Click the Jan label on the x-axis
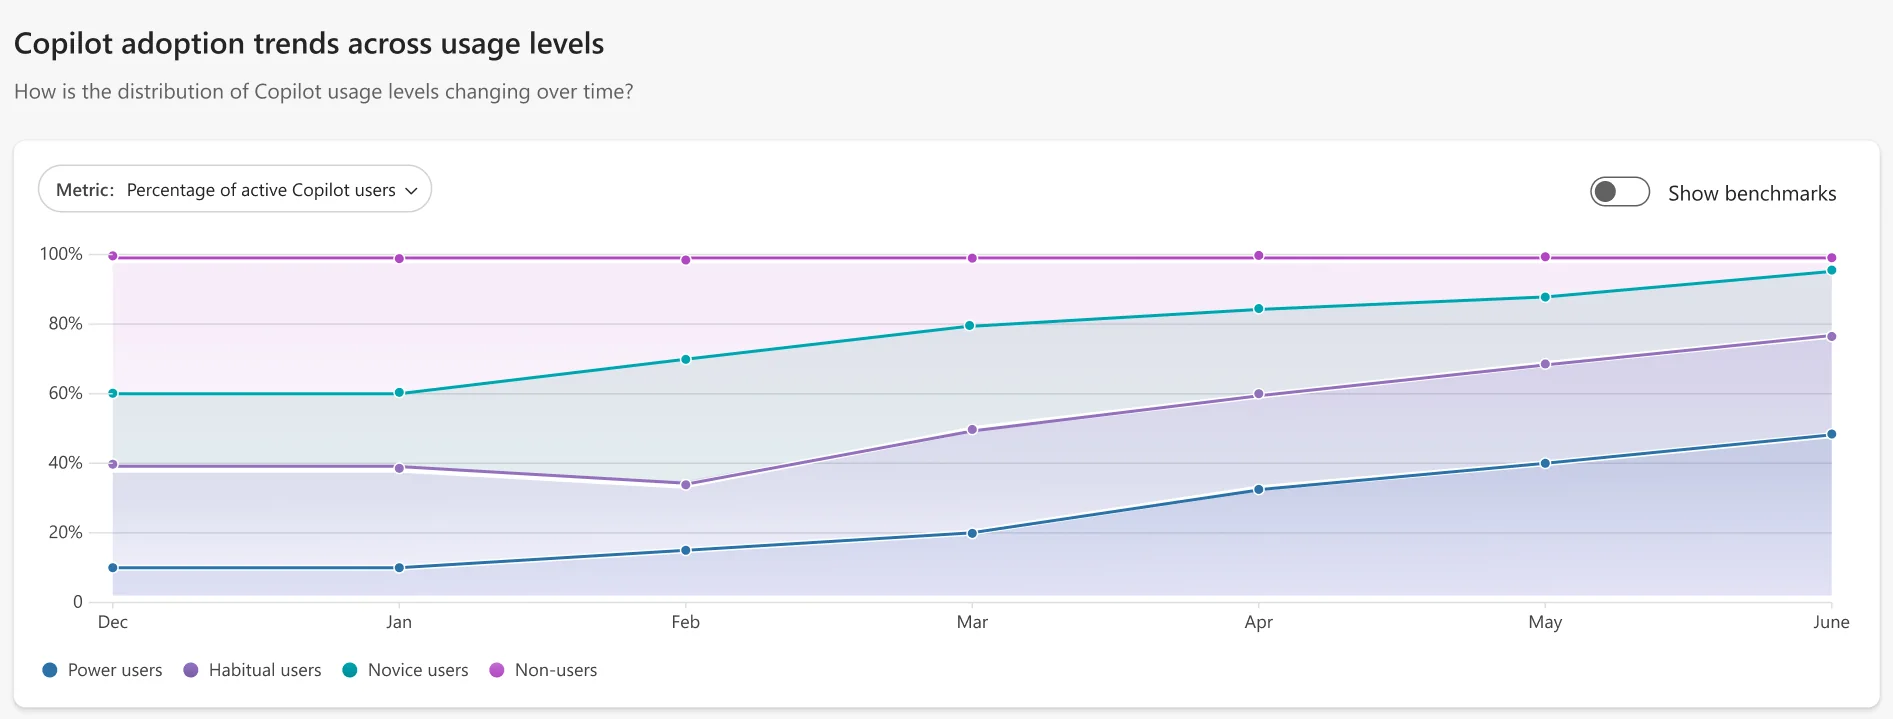Image resolution: width=1893 pixels, height=719 pixels. (x=399, y=622)
